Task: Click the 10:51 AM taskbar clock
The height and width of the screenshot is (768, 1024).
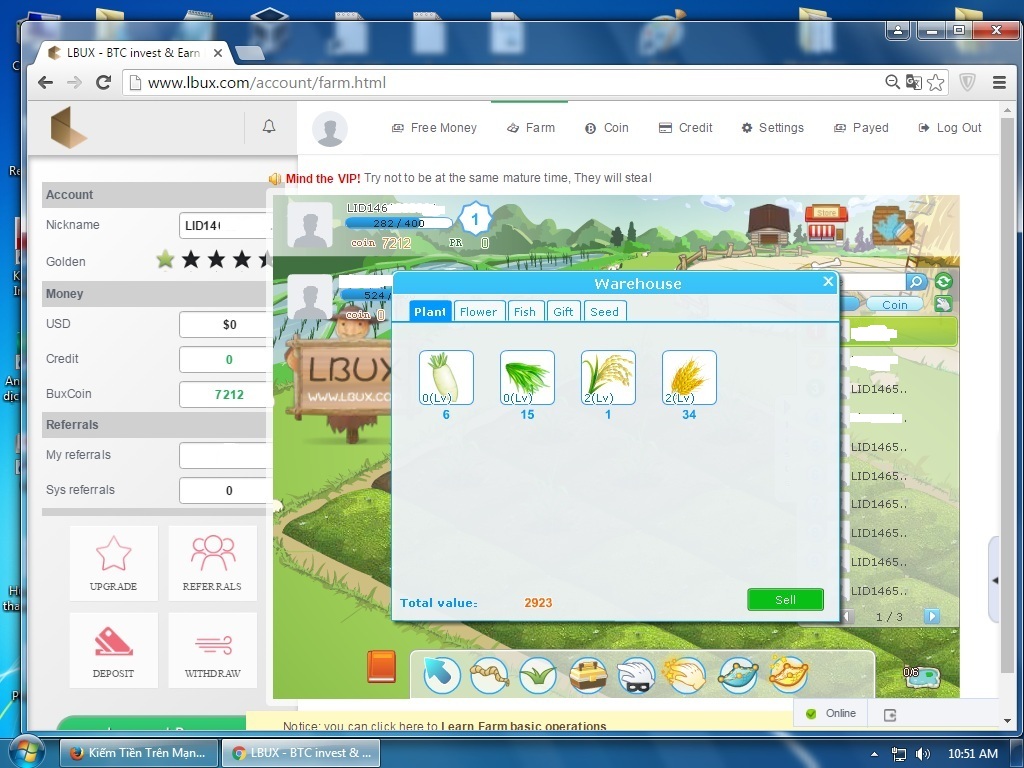Action: 972,754
